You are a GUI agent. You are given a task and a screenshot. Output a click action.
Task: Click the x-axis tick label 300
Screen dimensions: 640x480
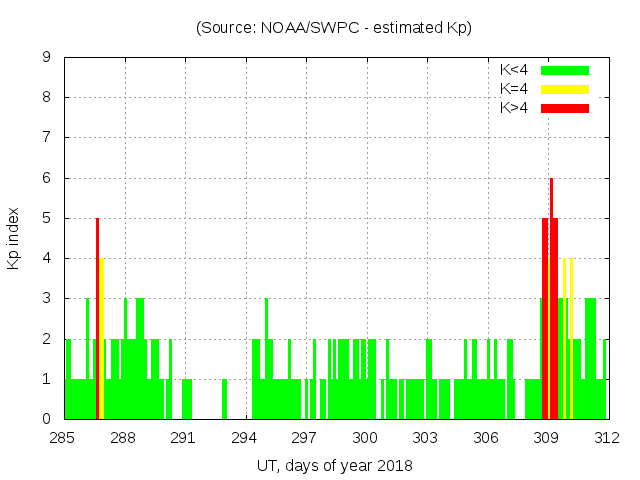coord(365,438)
